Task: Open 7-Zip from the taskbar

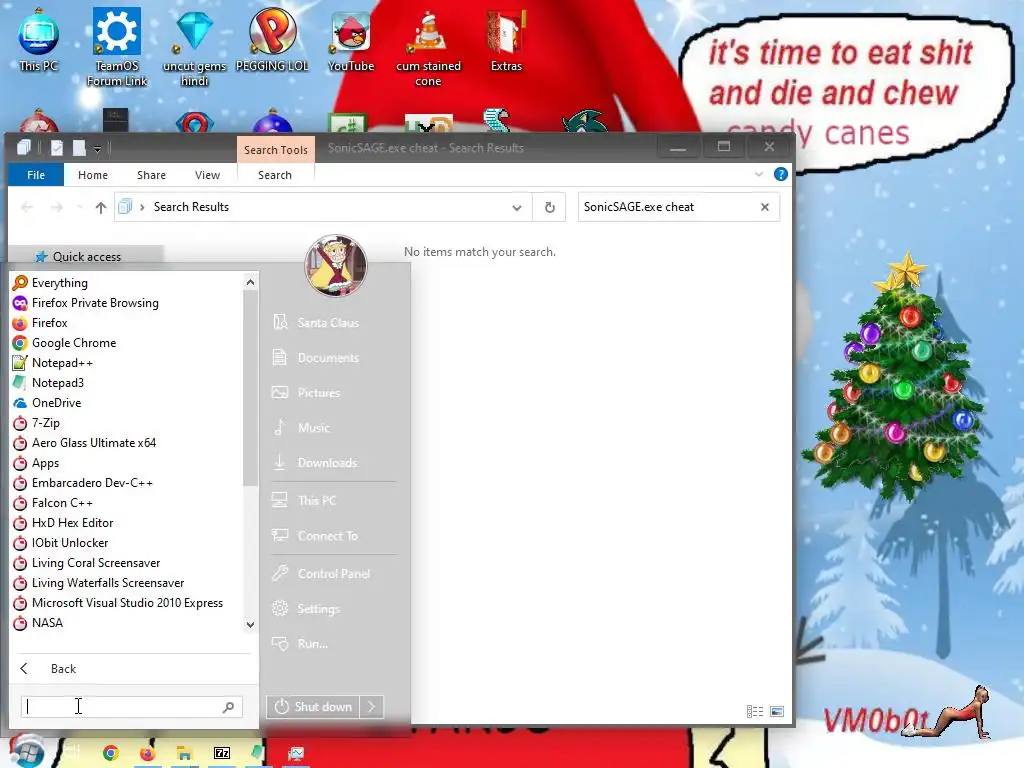Action: pyautogui.click(x=222, y=754)
